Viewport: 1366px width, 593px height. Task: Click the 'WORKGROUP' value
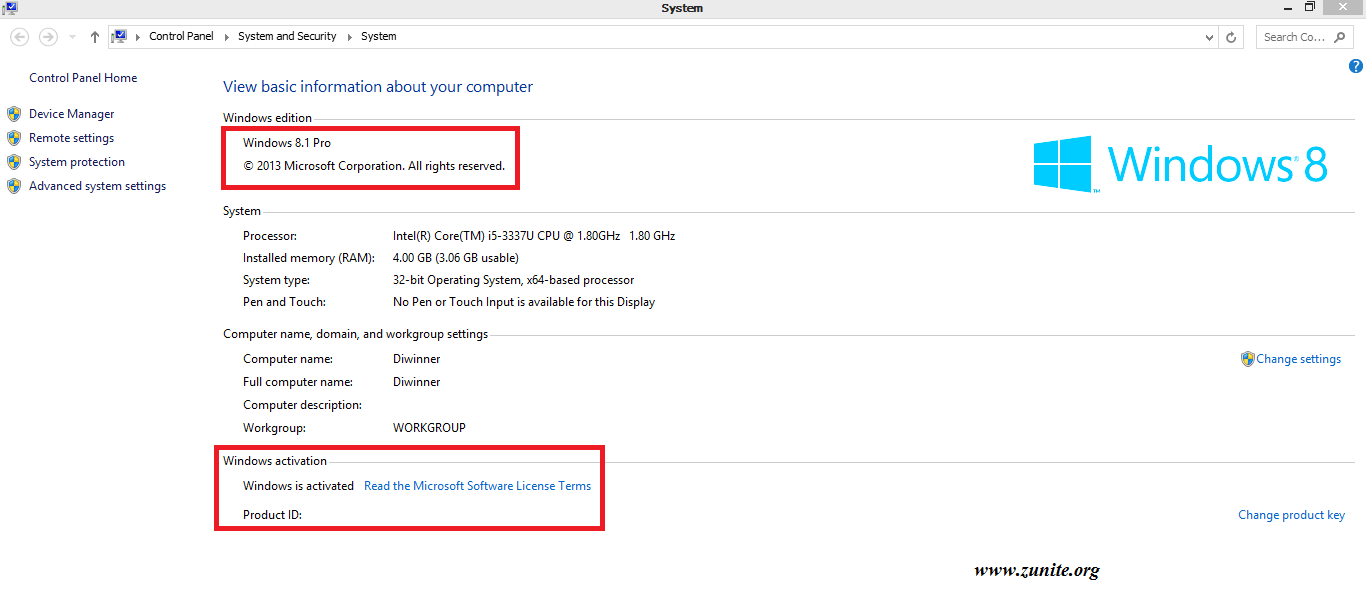[x=429, y=427]
